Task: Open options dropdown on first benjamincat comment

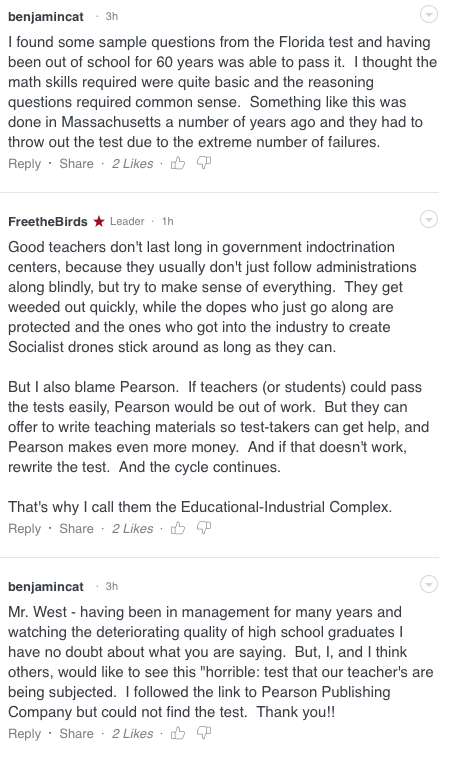Action: coord(429,15)
